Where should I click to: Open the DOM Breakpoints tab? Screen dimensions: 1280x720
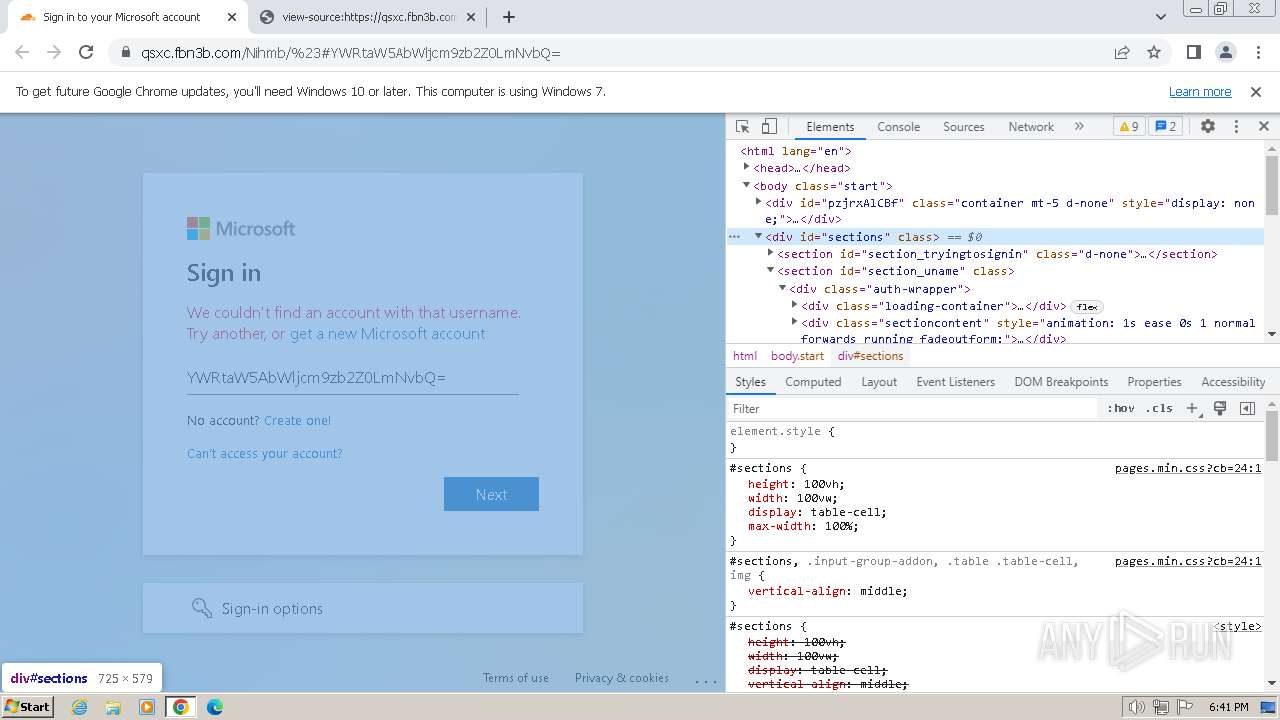[1061, 382]
